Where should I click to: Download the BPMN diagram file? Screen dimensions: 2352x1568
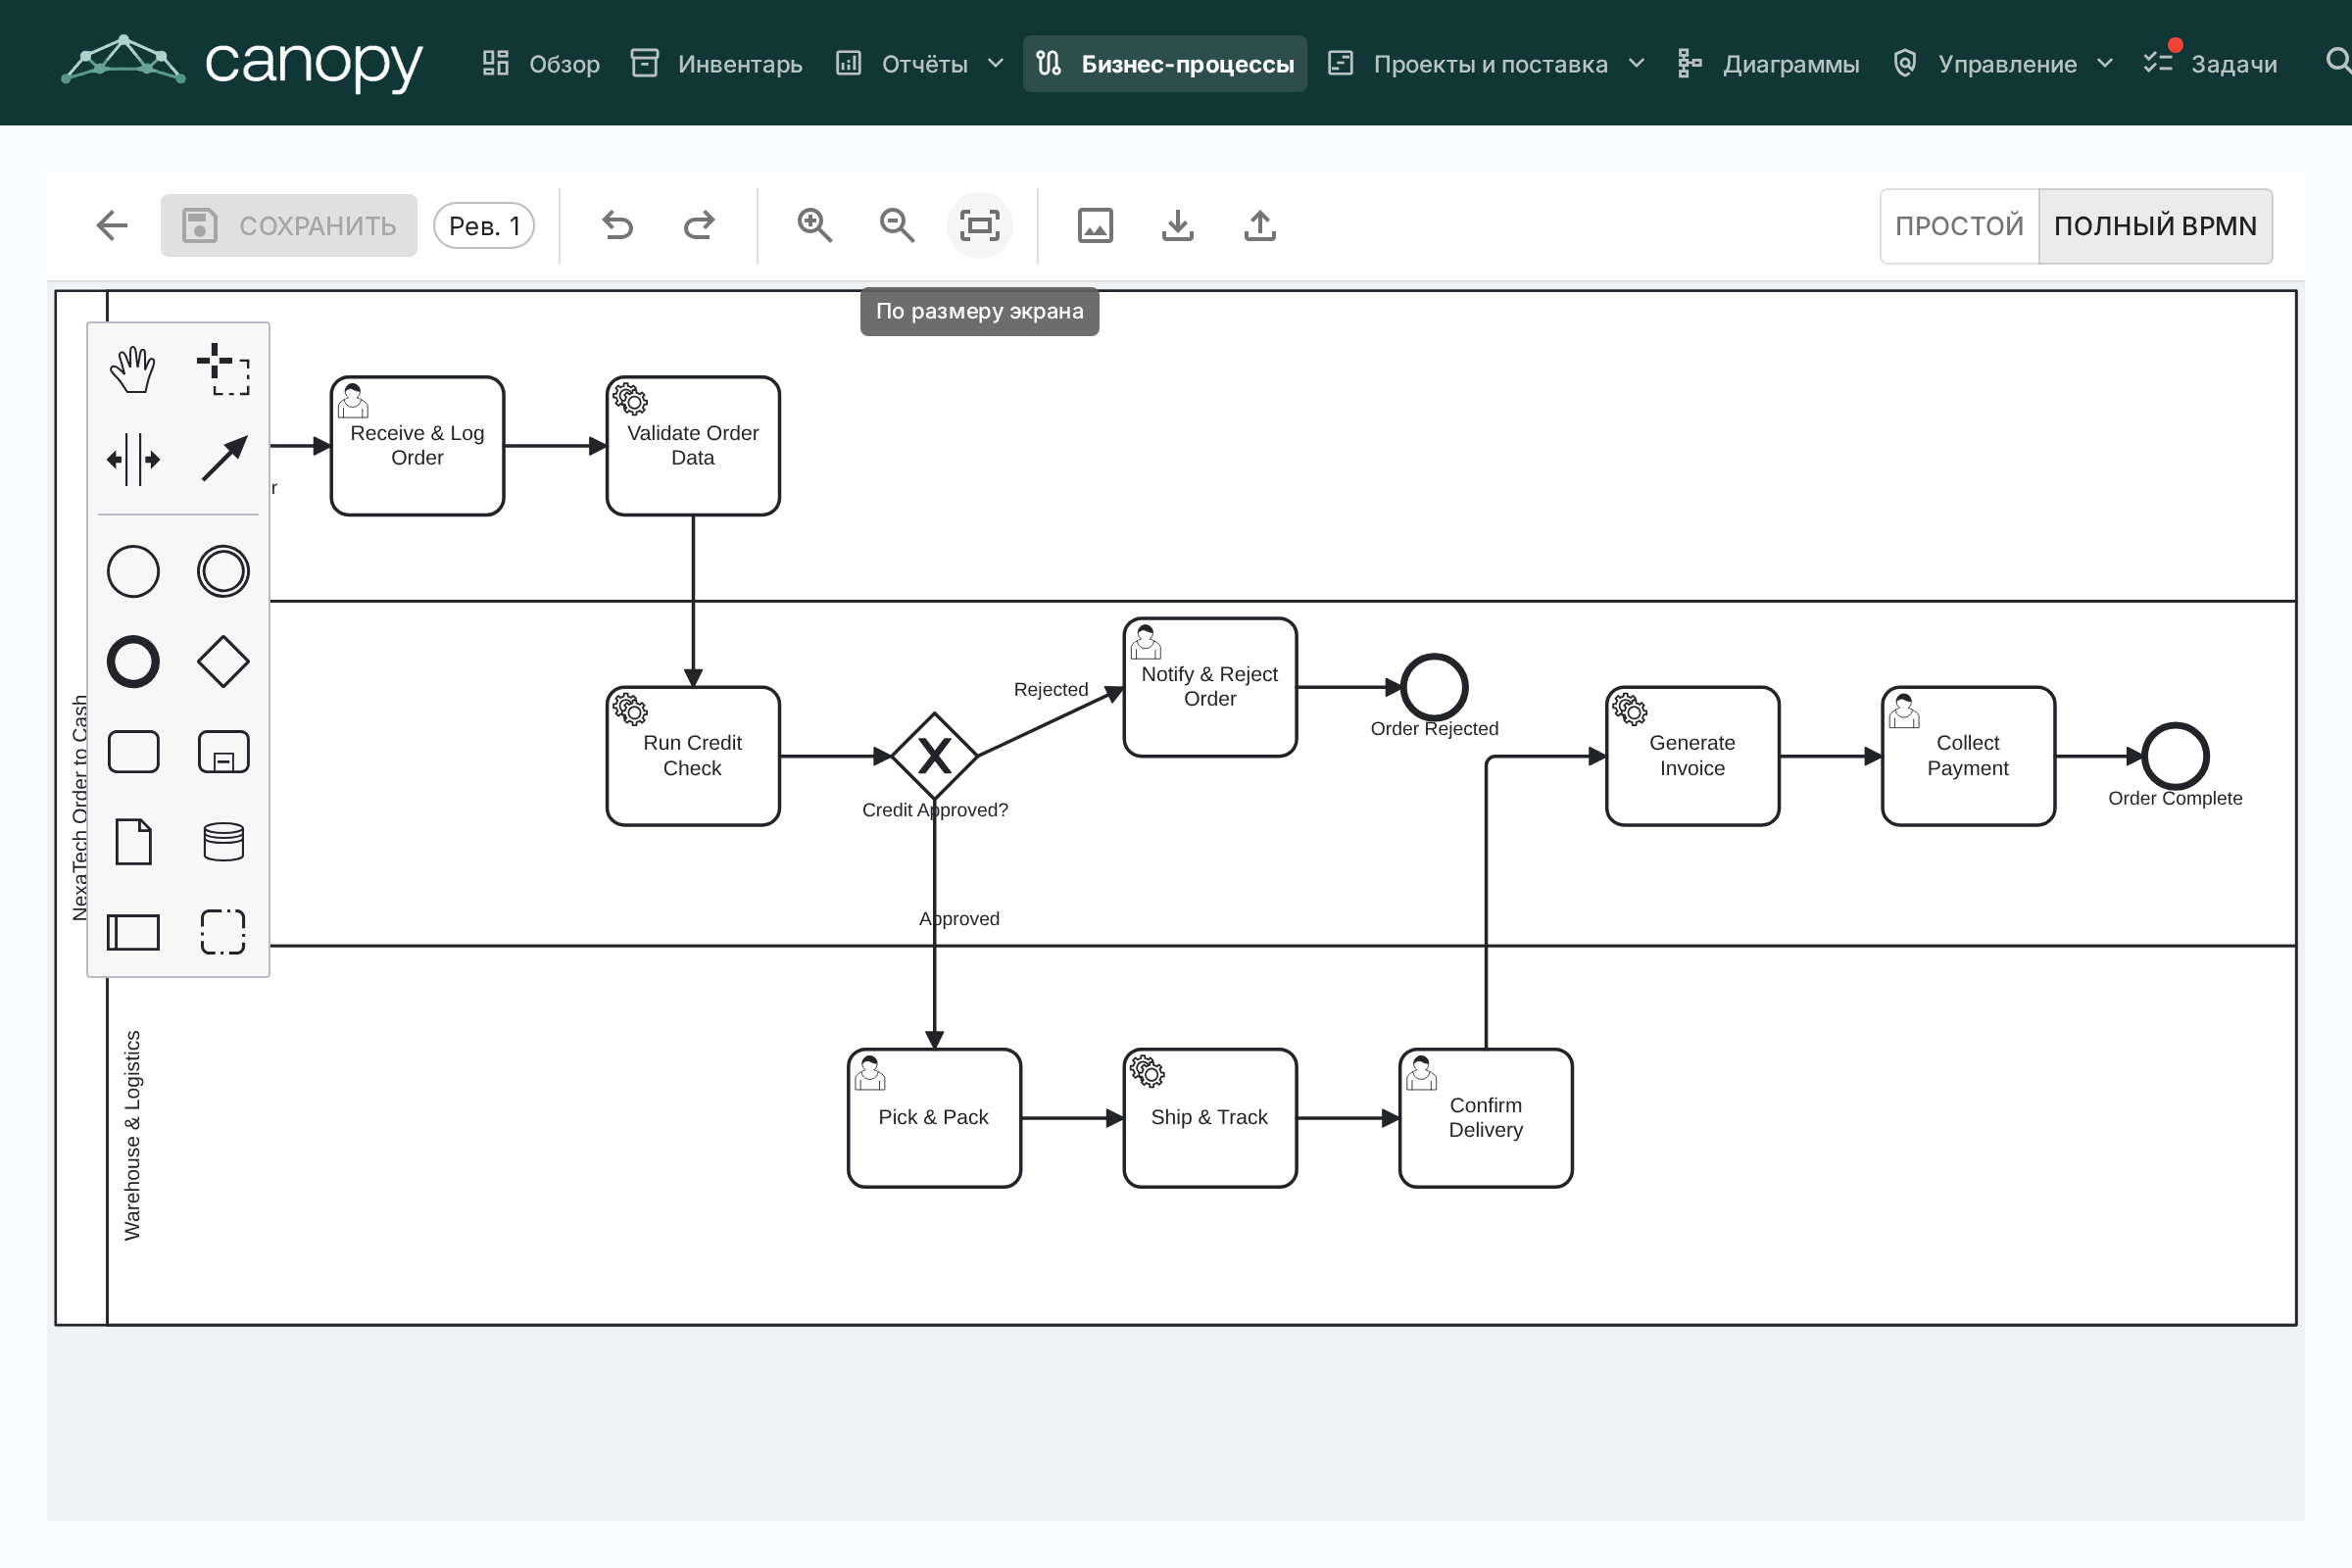click(x=1178, y=226)
